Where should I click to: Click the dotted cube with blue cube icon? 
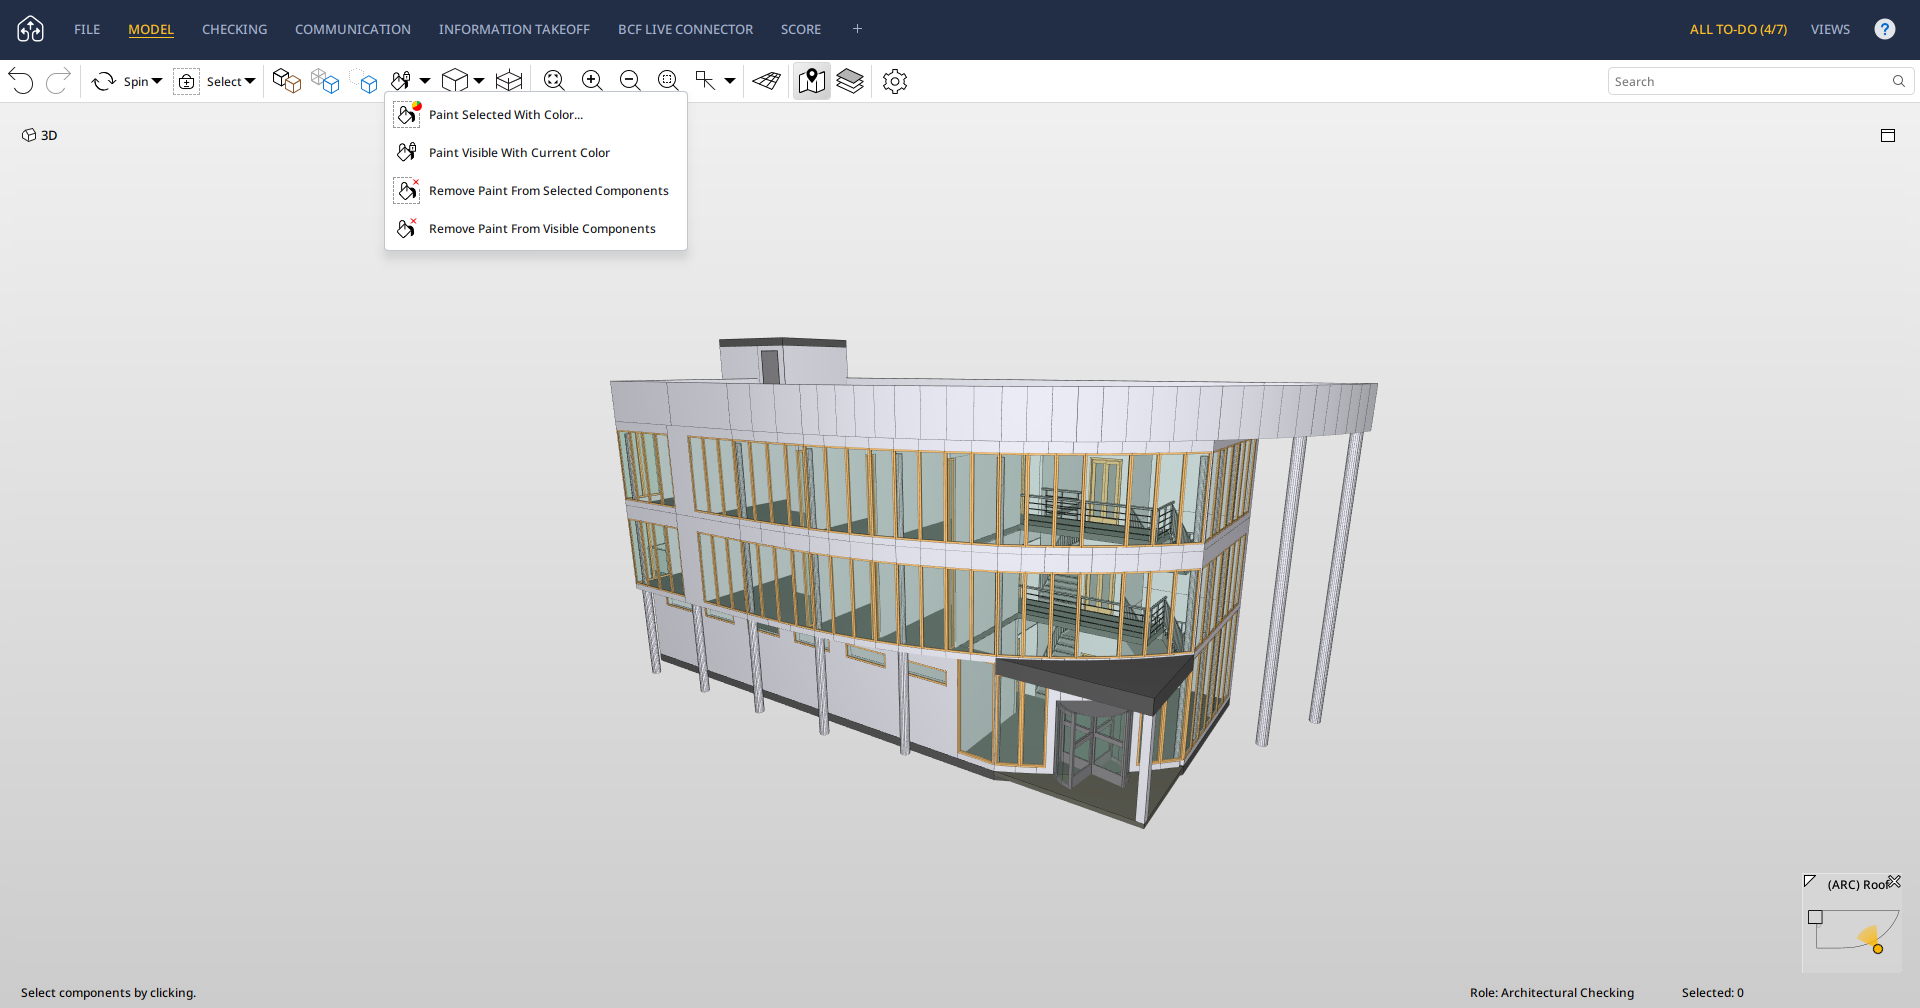coord(364,81)
